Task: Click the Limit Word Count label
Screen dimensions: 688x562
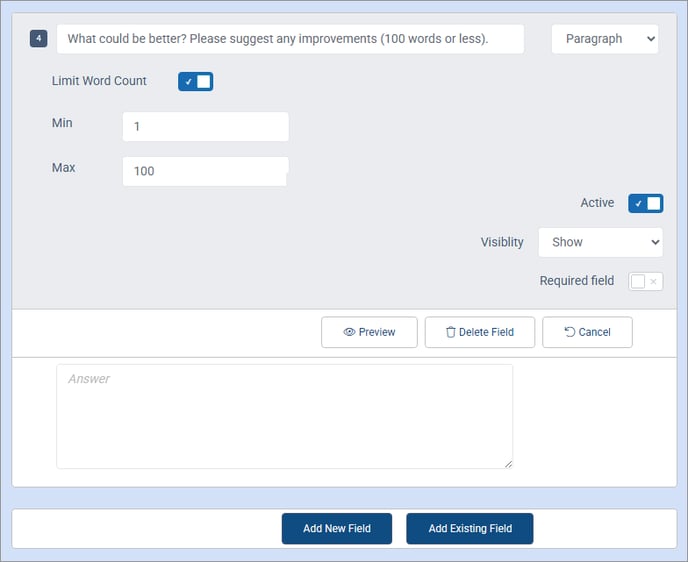Action: 99,81
